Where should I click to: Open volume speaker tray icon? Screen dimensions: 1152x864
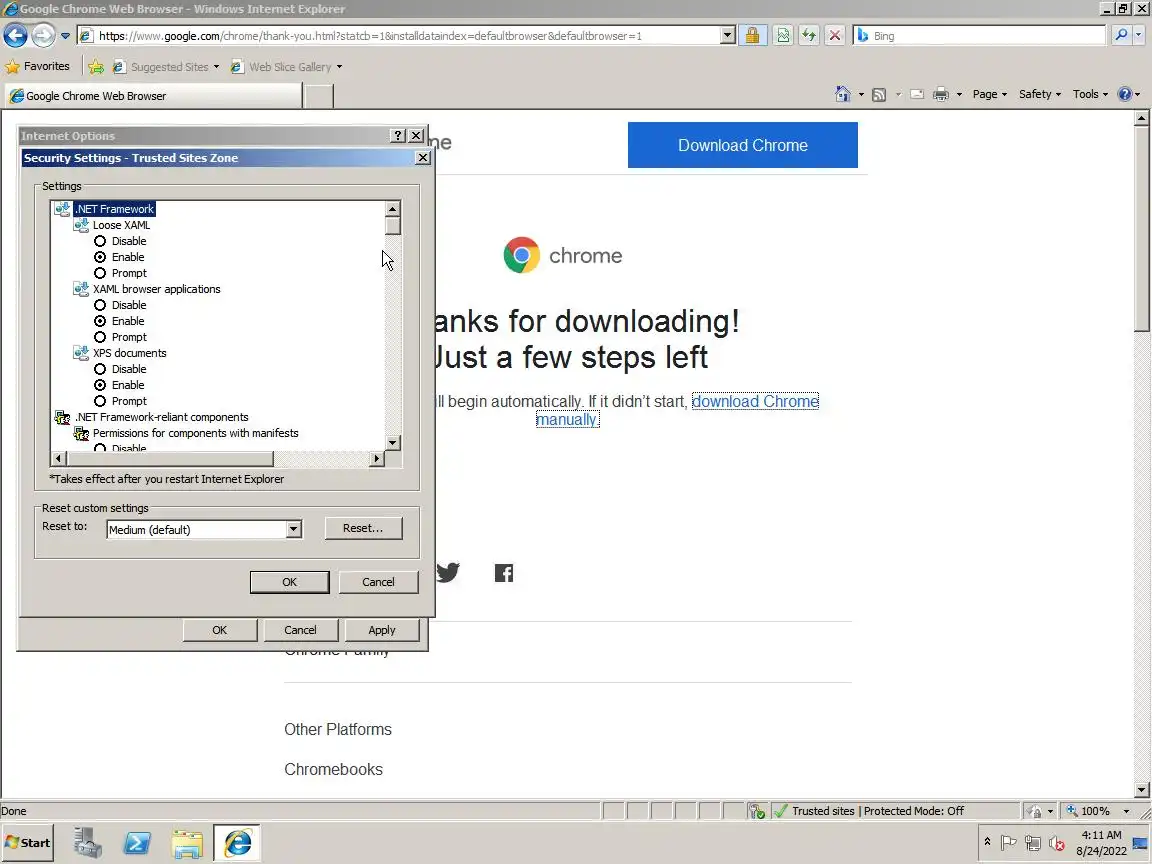pos(1057,843)
